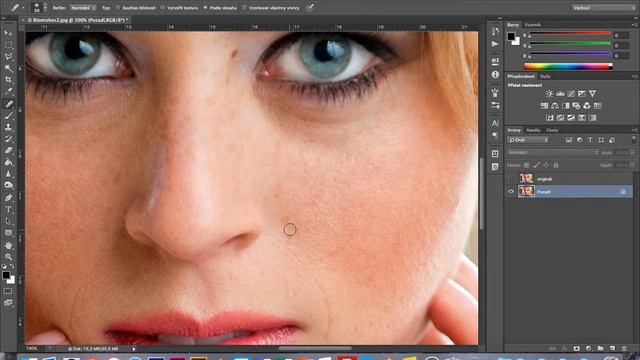The width and height of the screenshot is (640, 360).
Task: Select the Rectangle shape tool
Action: click(x=8, y=233)
